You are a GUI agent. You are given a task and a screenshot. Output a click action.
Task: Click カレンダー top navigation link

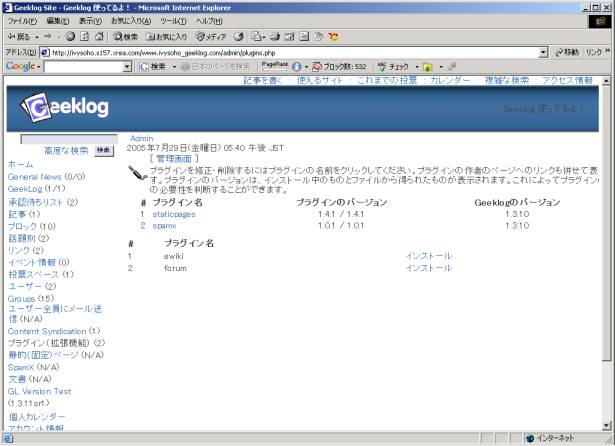point(450,80)
